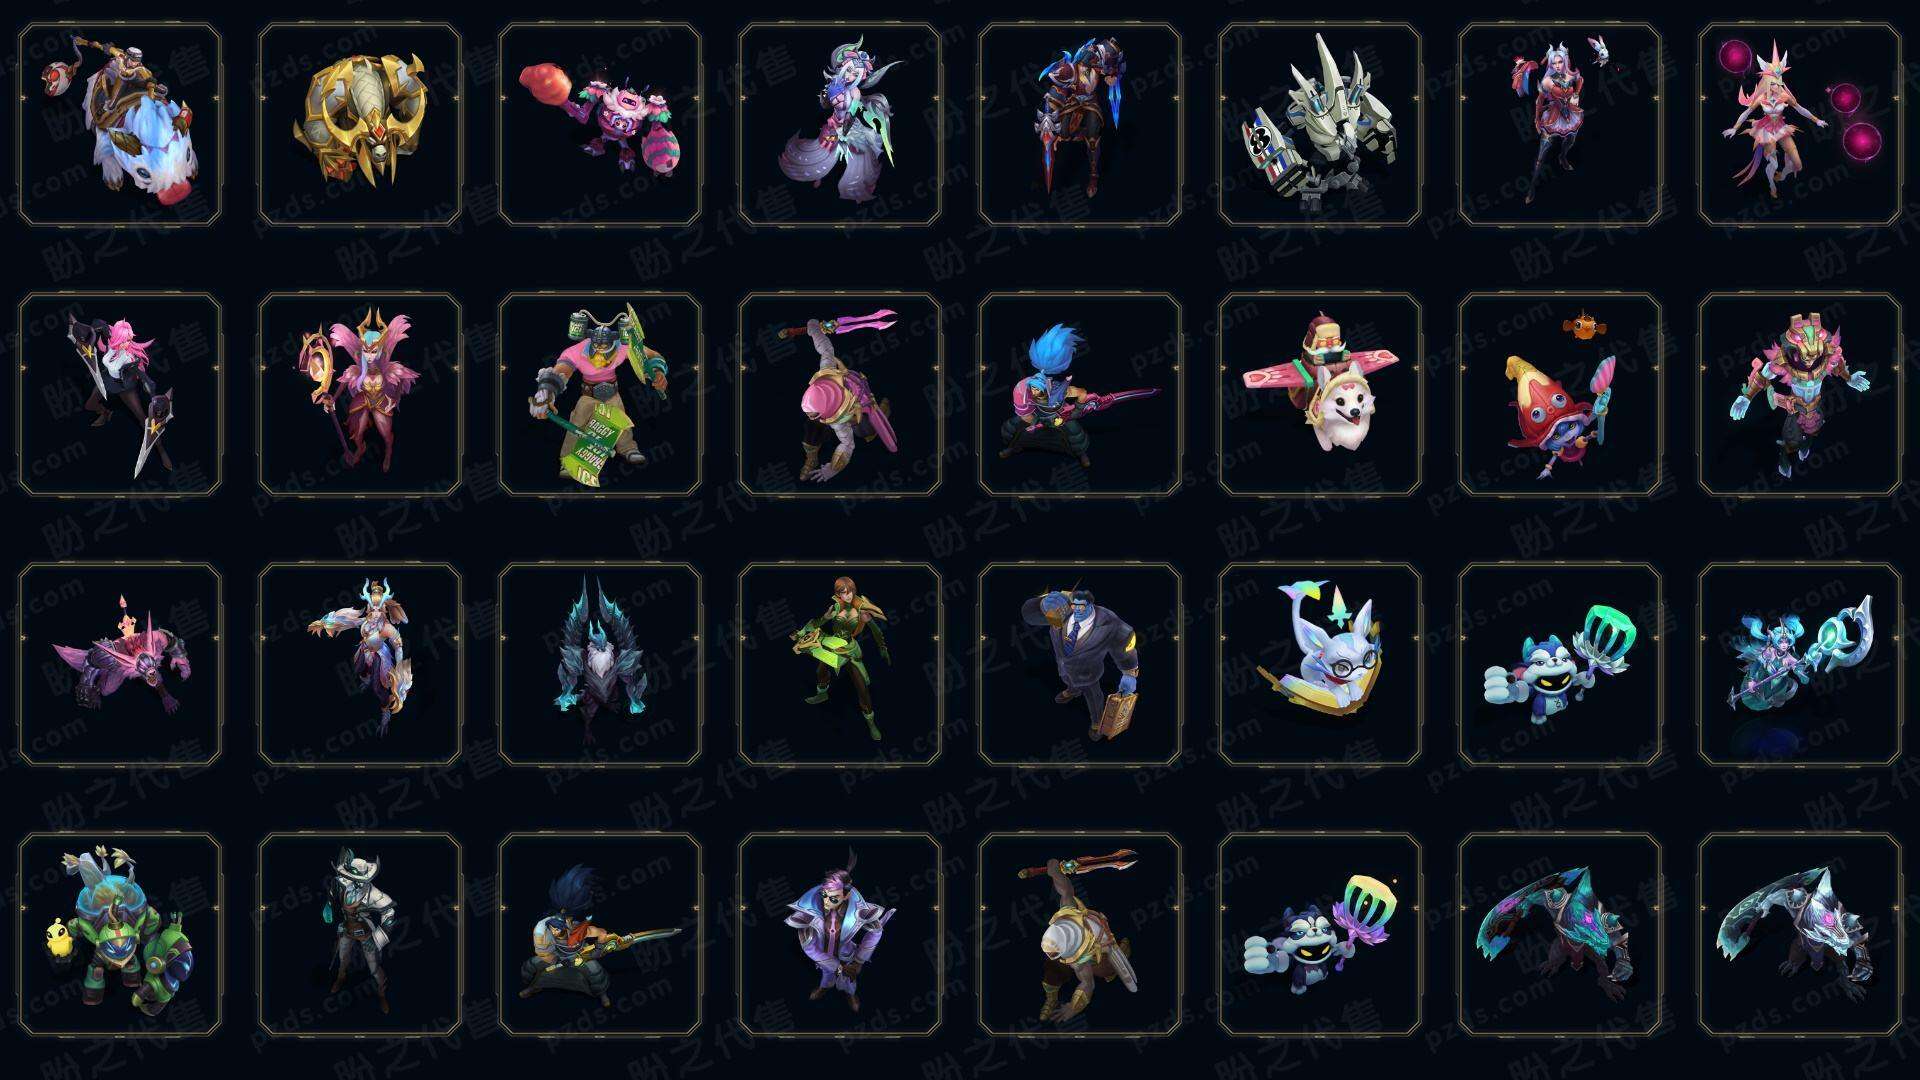The height and width of the screenshot is (1080, 1920).
Task: Select the pink feathered mage with golden staff
Action: [x=360, y=394]
